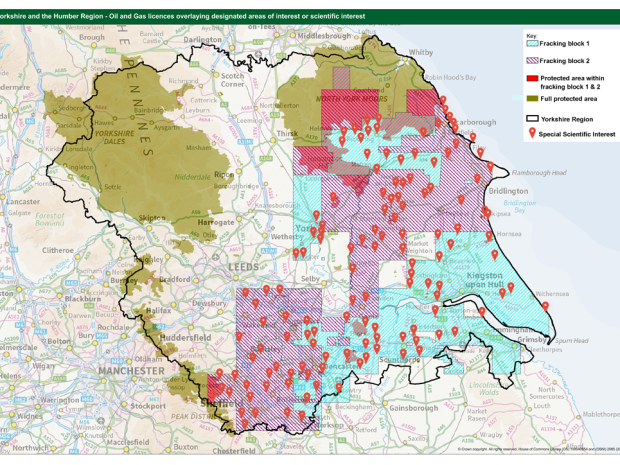Click the Huddersfield label
620x465 pixels.
click(185, 338)
